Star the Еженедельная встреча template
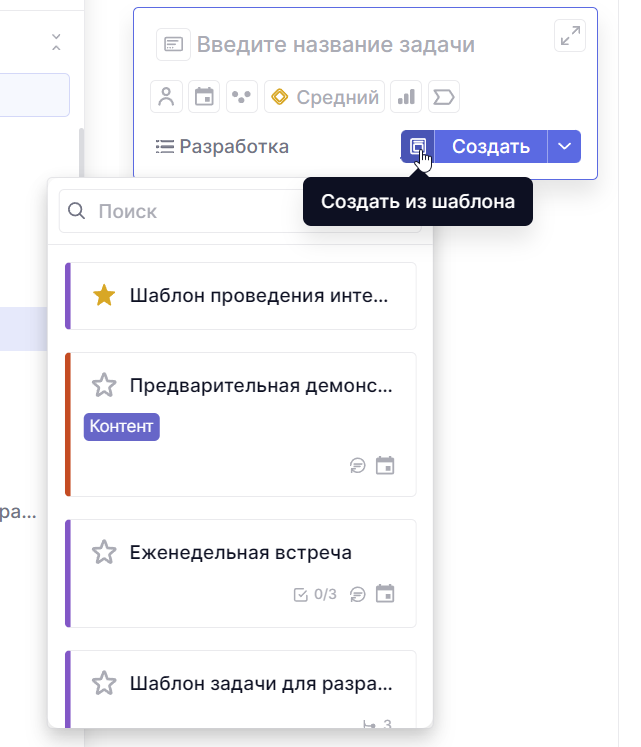 [x=104, y=552]
